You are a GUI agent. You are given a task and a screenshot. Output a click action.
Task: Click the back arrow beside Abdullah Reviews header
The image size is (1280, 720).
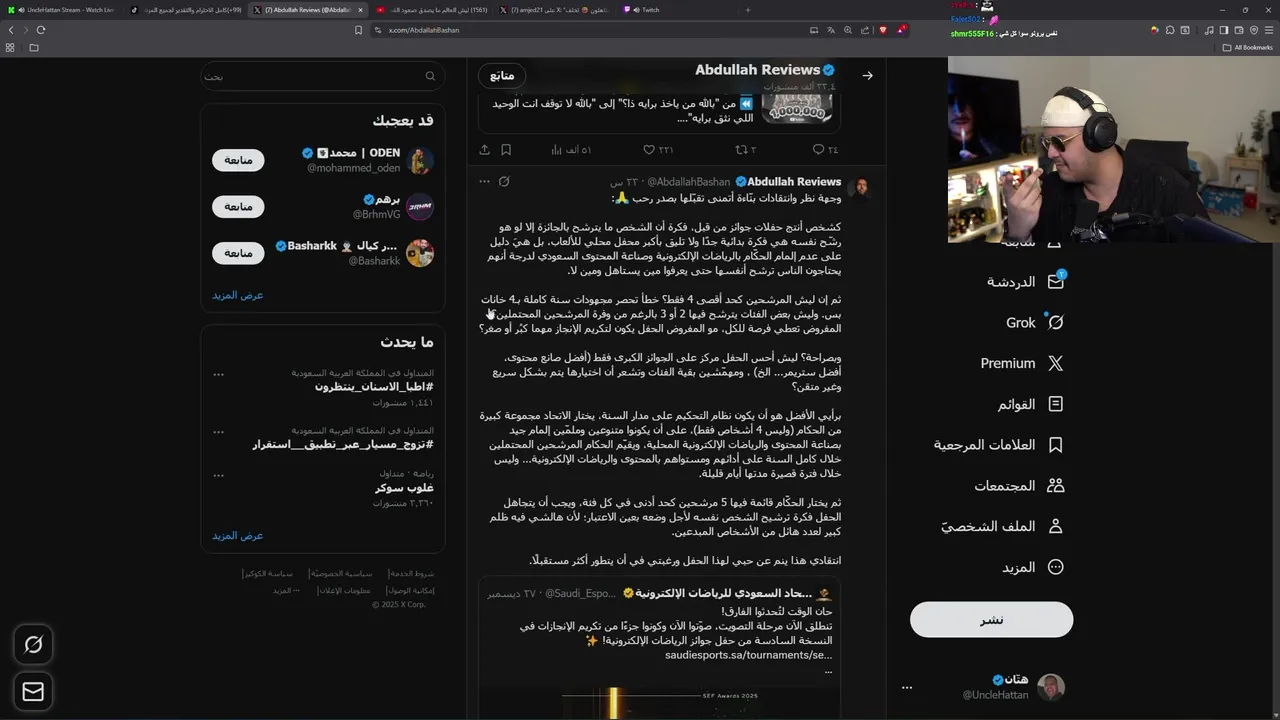tap(867, 75)
